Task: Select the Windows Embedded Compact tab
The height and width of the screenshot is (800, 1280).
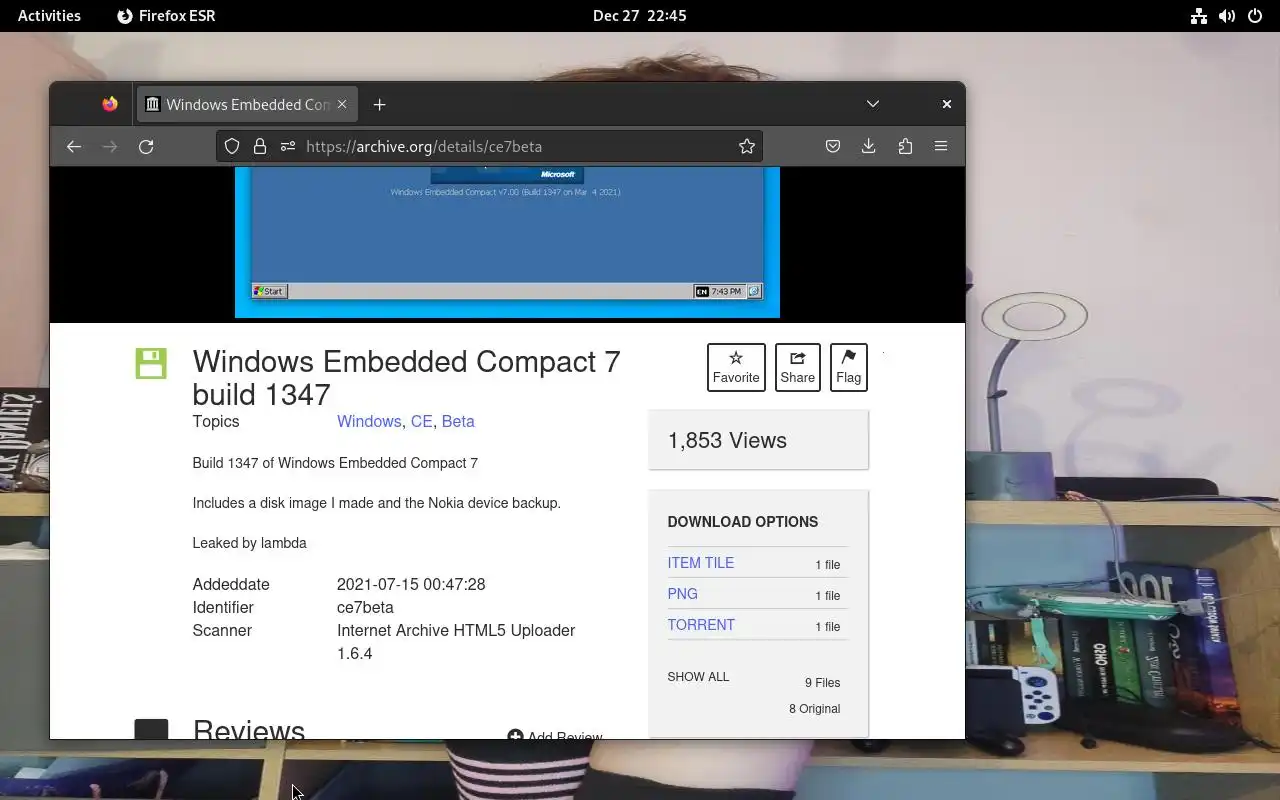Action: (246, 104)
